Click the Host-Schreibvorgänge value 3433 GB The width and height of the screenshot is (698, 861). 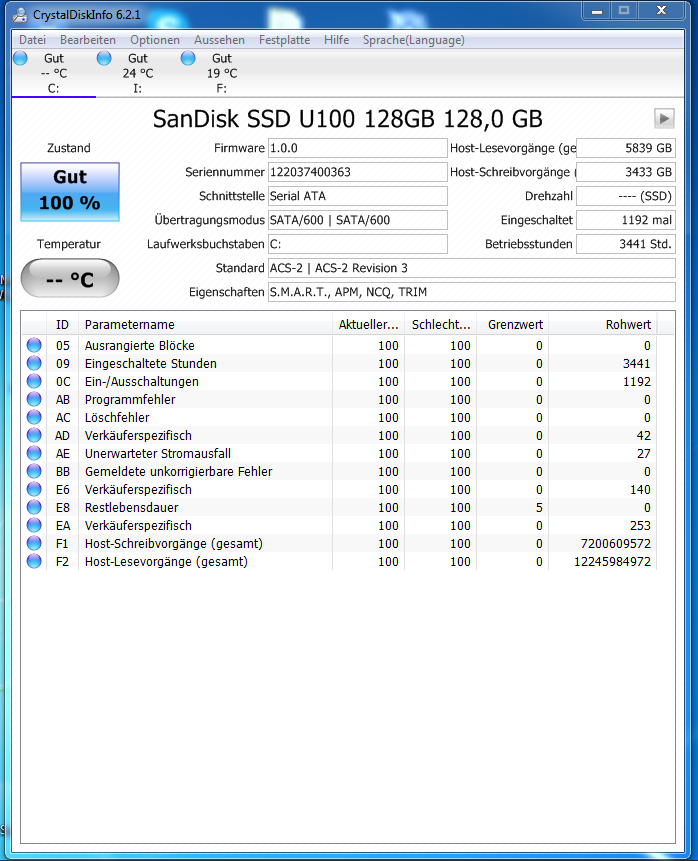(626, 172)
